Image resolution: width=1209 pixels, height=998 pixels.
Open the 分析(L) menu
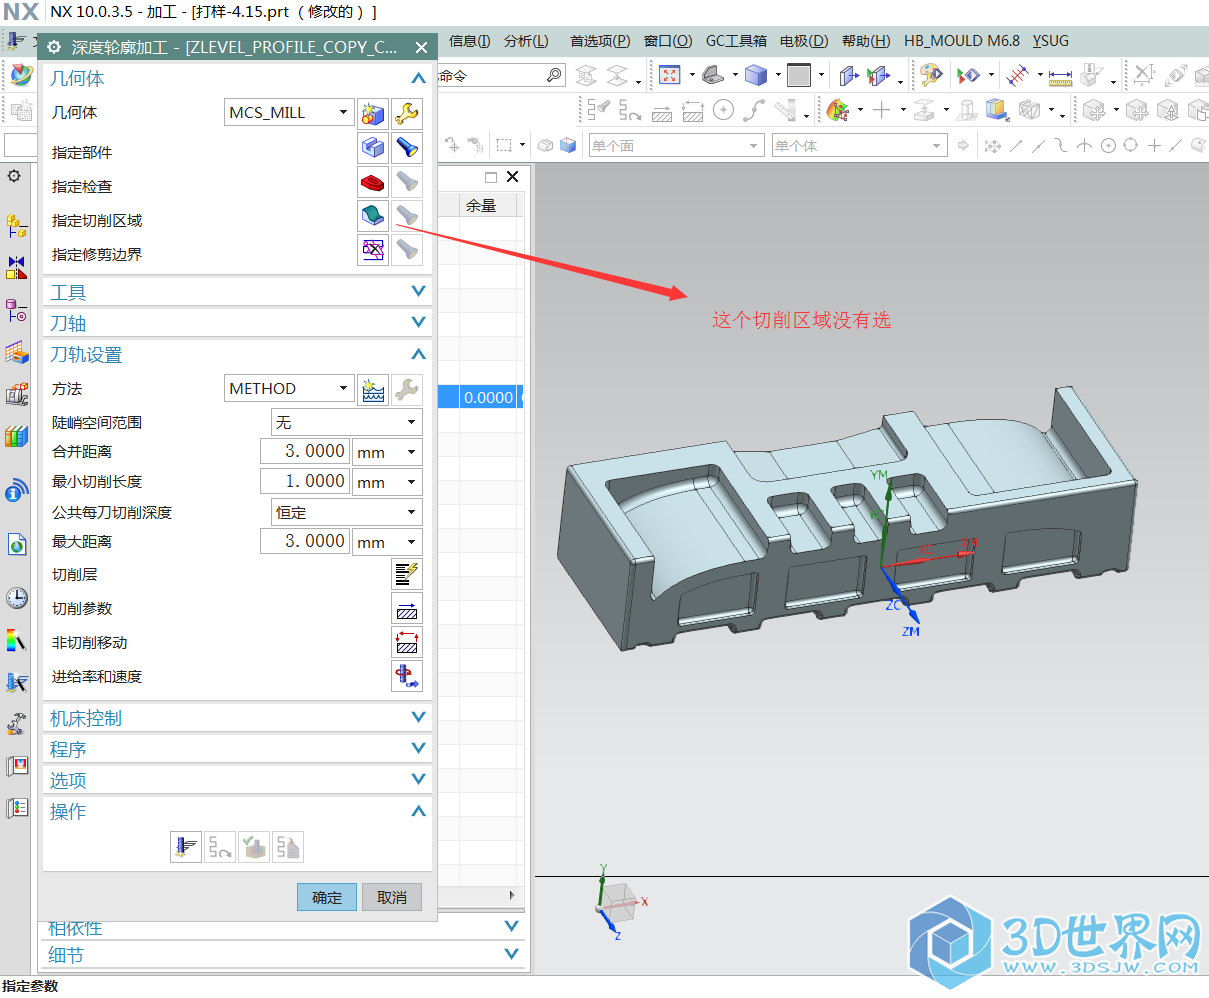point(526,41)
